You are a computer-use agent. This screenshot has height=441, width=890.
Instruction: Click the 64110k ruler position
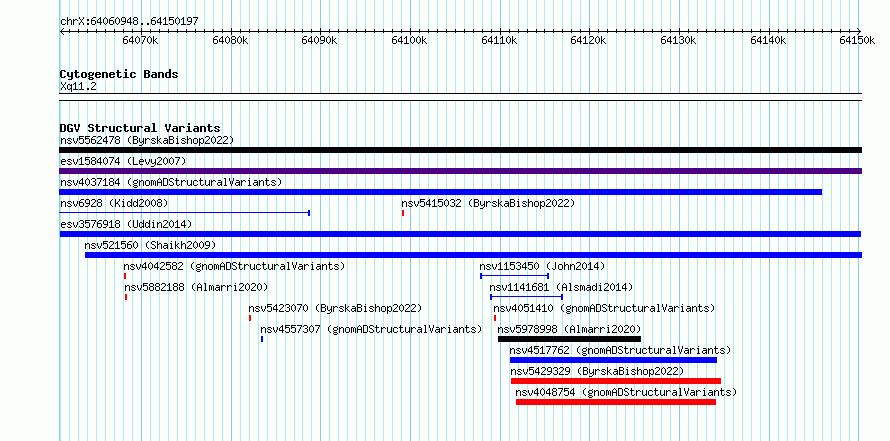click(499, 41)
